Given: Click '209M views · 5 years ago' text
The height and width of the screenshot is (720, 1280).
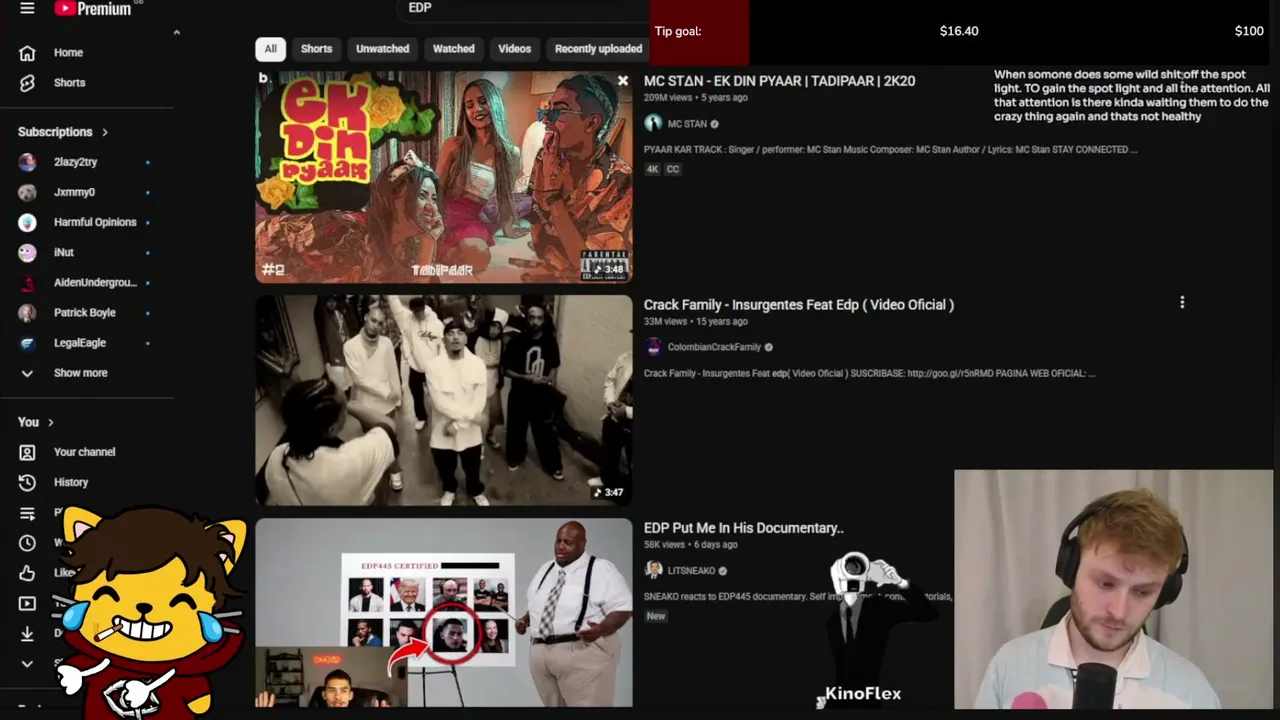Looking at the screenshot, I should (x=696, y=98).
